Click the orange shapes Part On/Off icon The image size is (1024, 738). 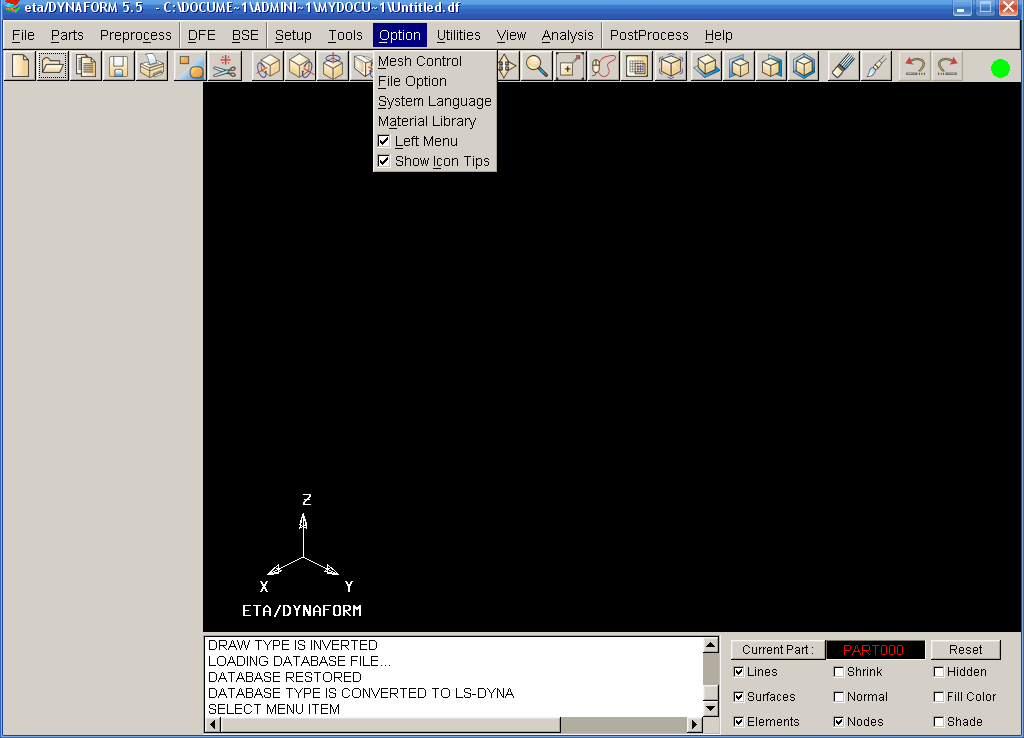click(x=191, y=66)
